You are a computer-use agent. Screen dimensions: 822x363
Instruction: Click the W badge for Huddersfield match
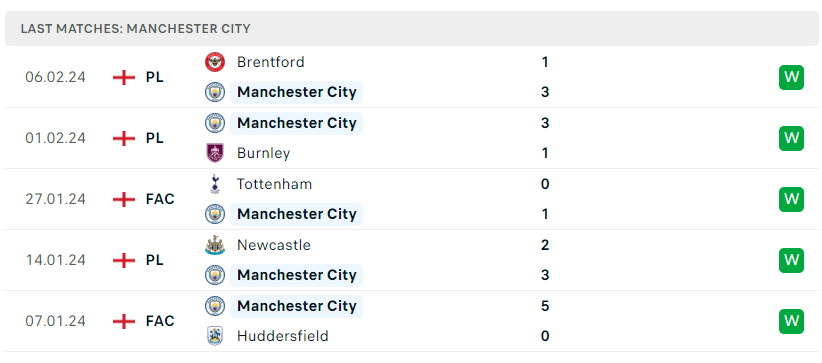[x=791, y=321]
